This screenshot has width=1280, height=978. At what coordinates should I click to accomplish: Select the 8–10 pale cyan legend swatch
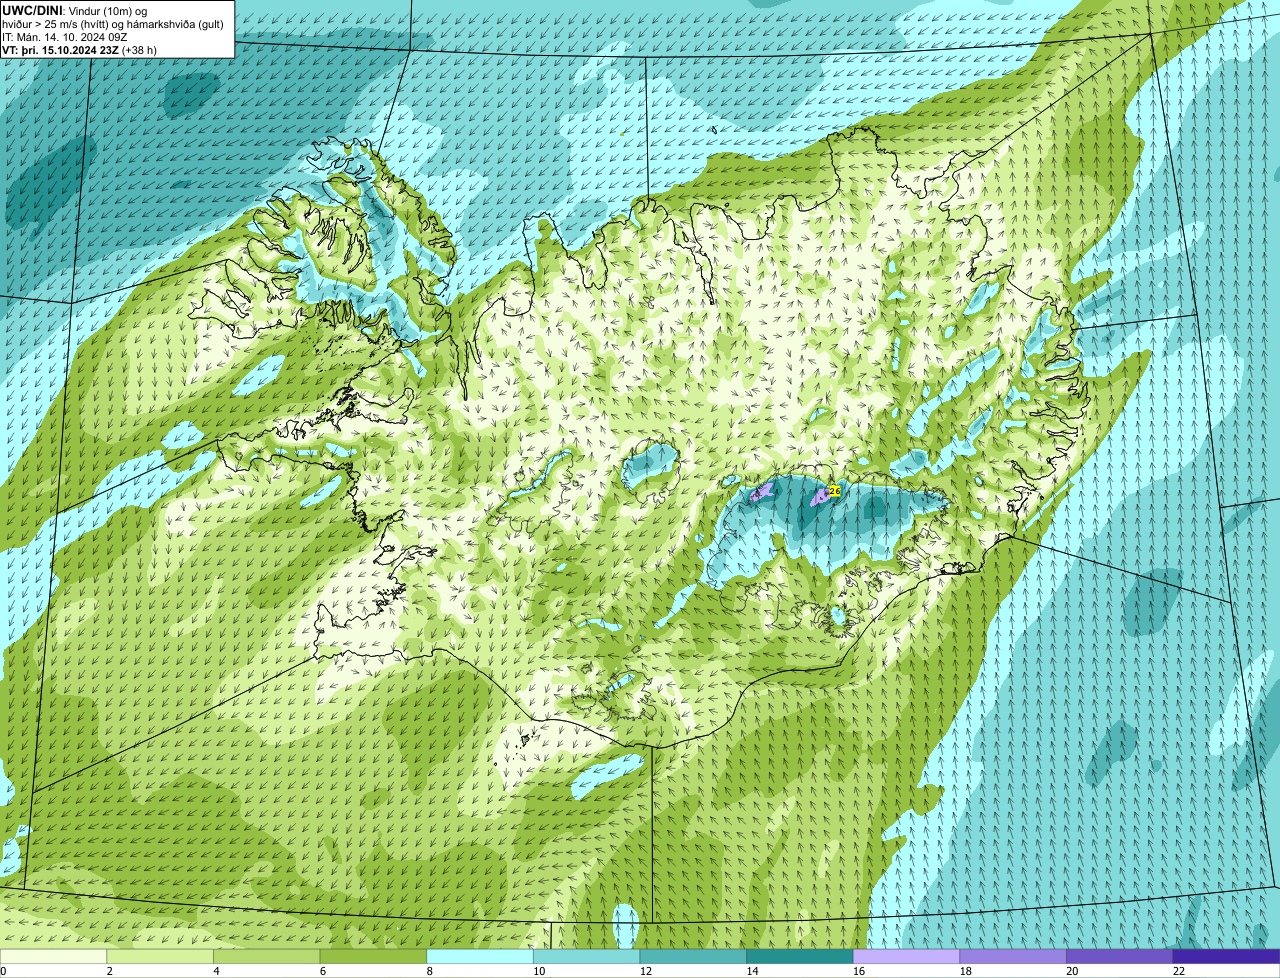click(480, 956)
